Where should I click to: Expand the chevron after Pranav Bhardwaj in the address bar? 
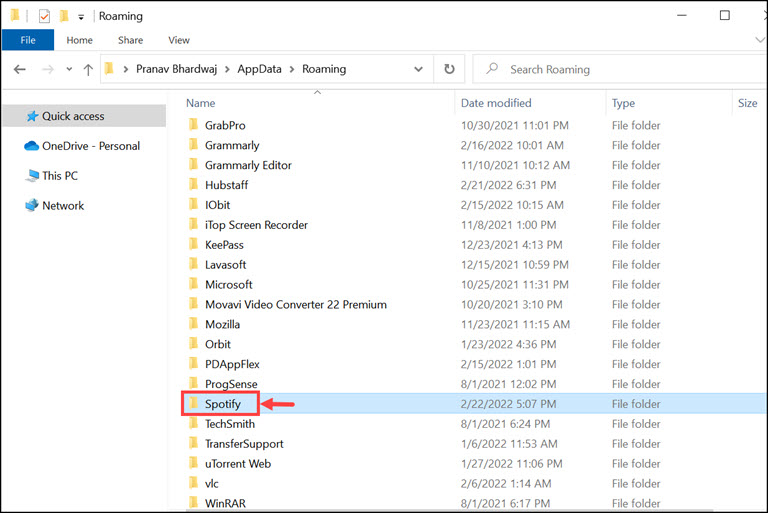(227, 70)
